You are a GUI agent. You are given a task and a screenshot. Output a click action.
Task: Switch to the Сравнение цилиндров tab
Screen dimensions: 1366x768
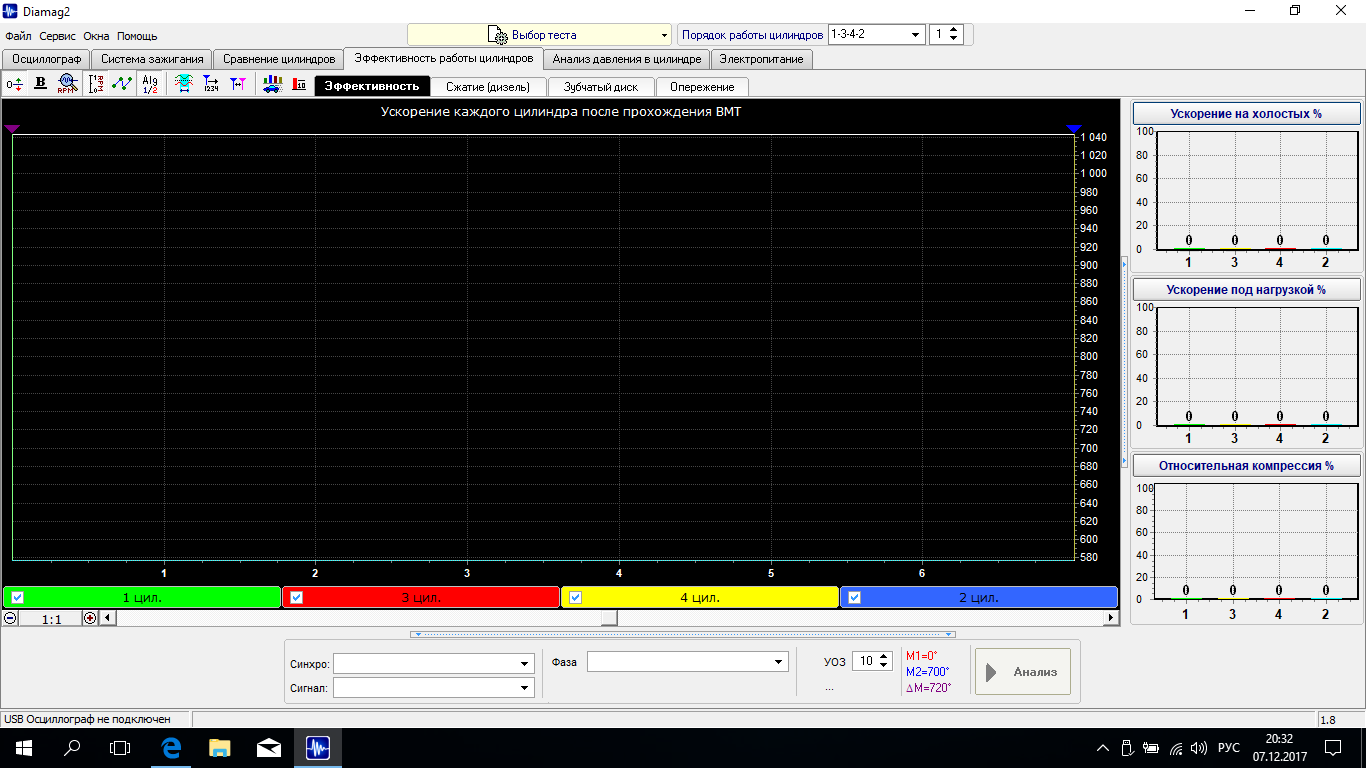pos(279,59)
